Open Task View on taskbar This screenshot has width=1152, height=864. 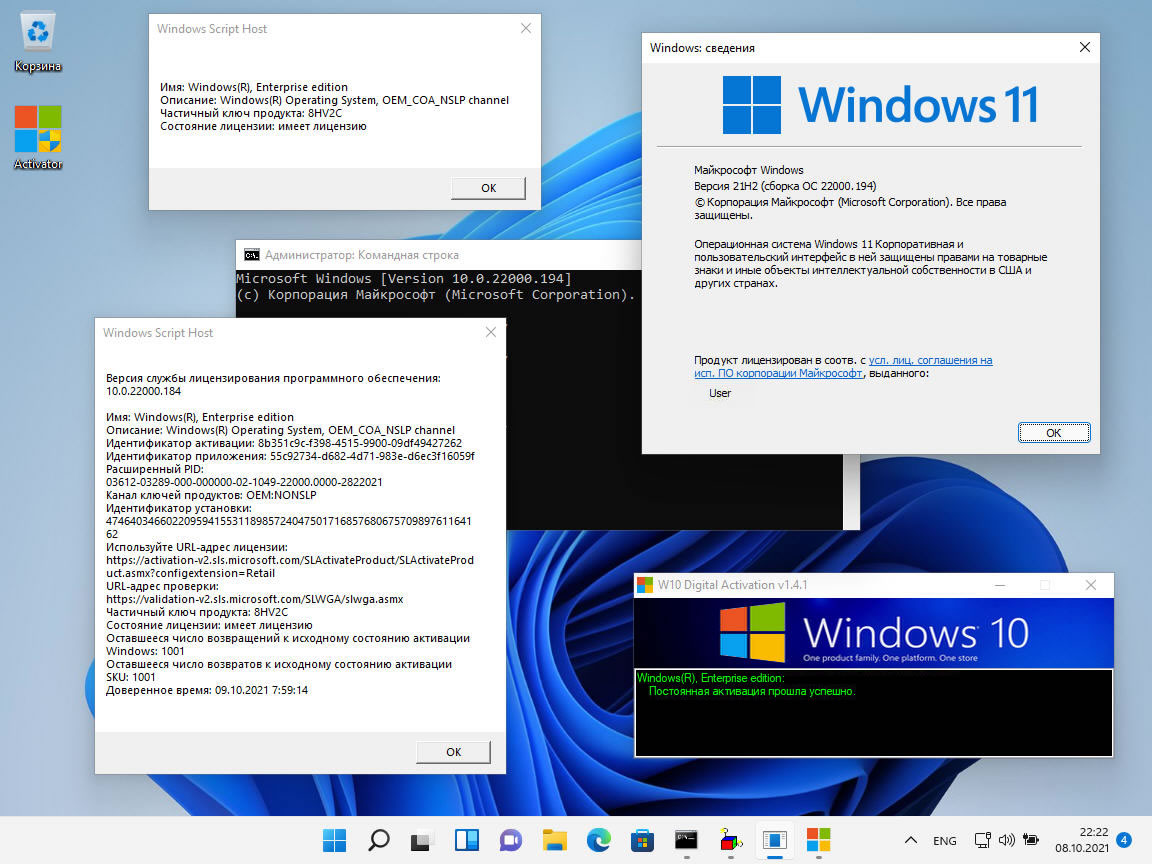(x=422, y=840)
